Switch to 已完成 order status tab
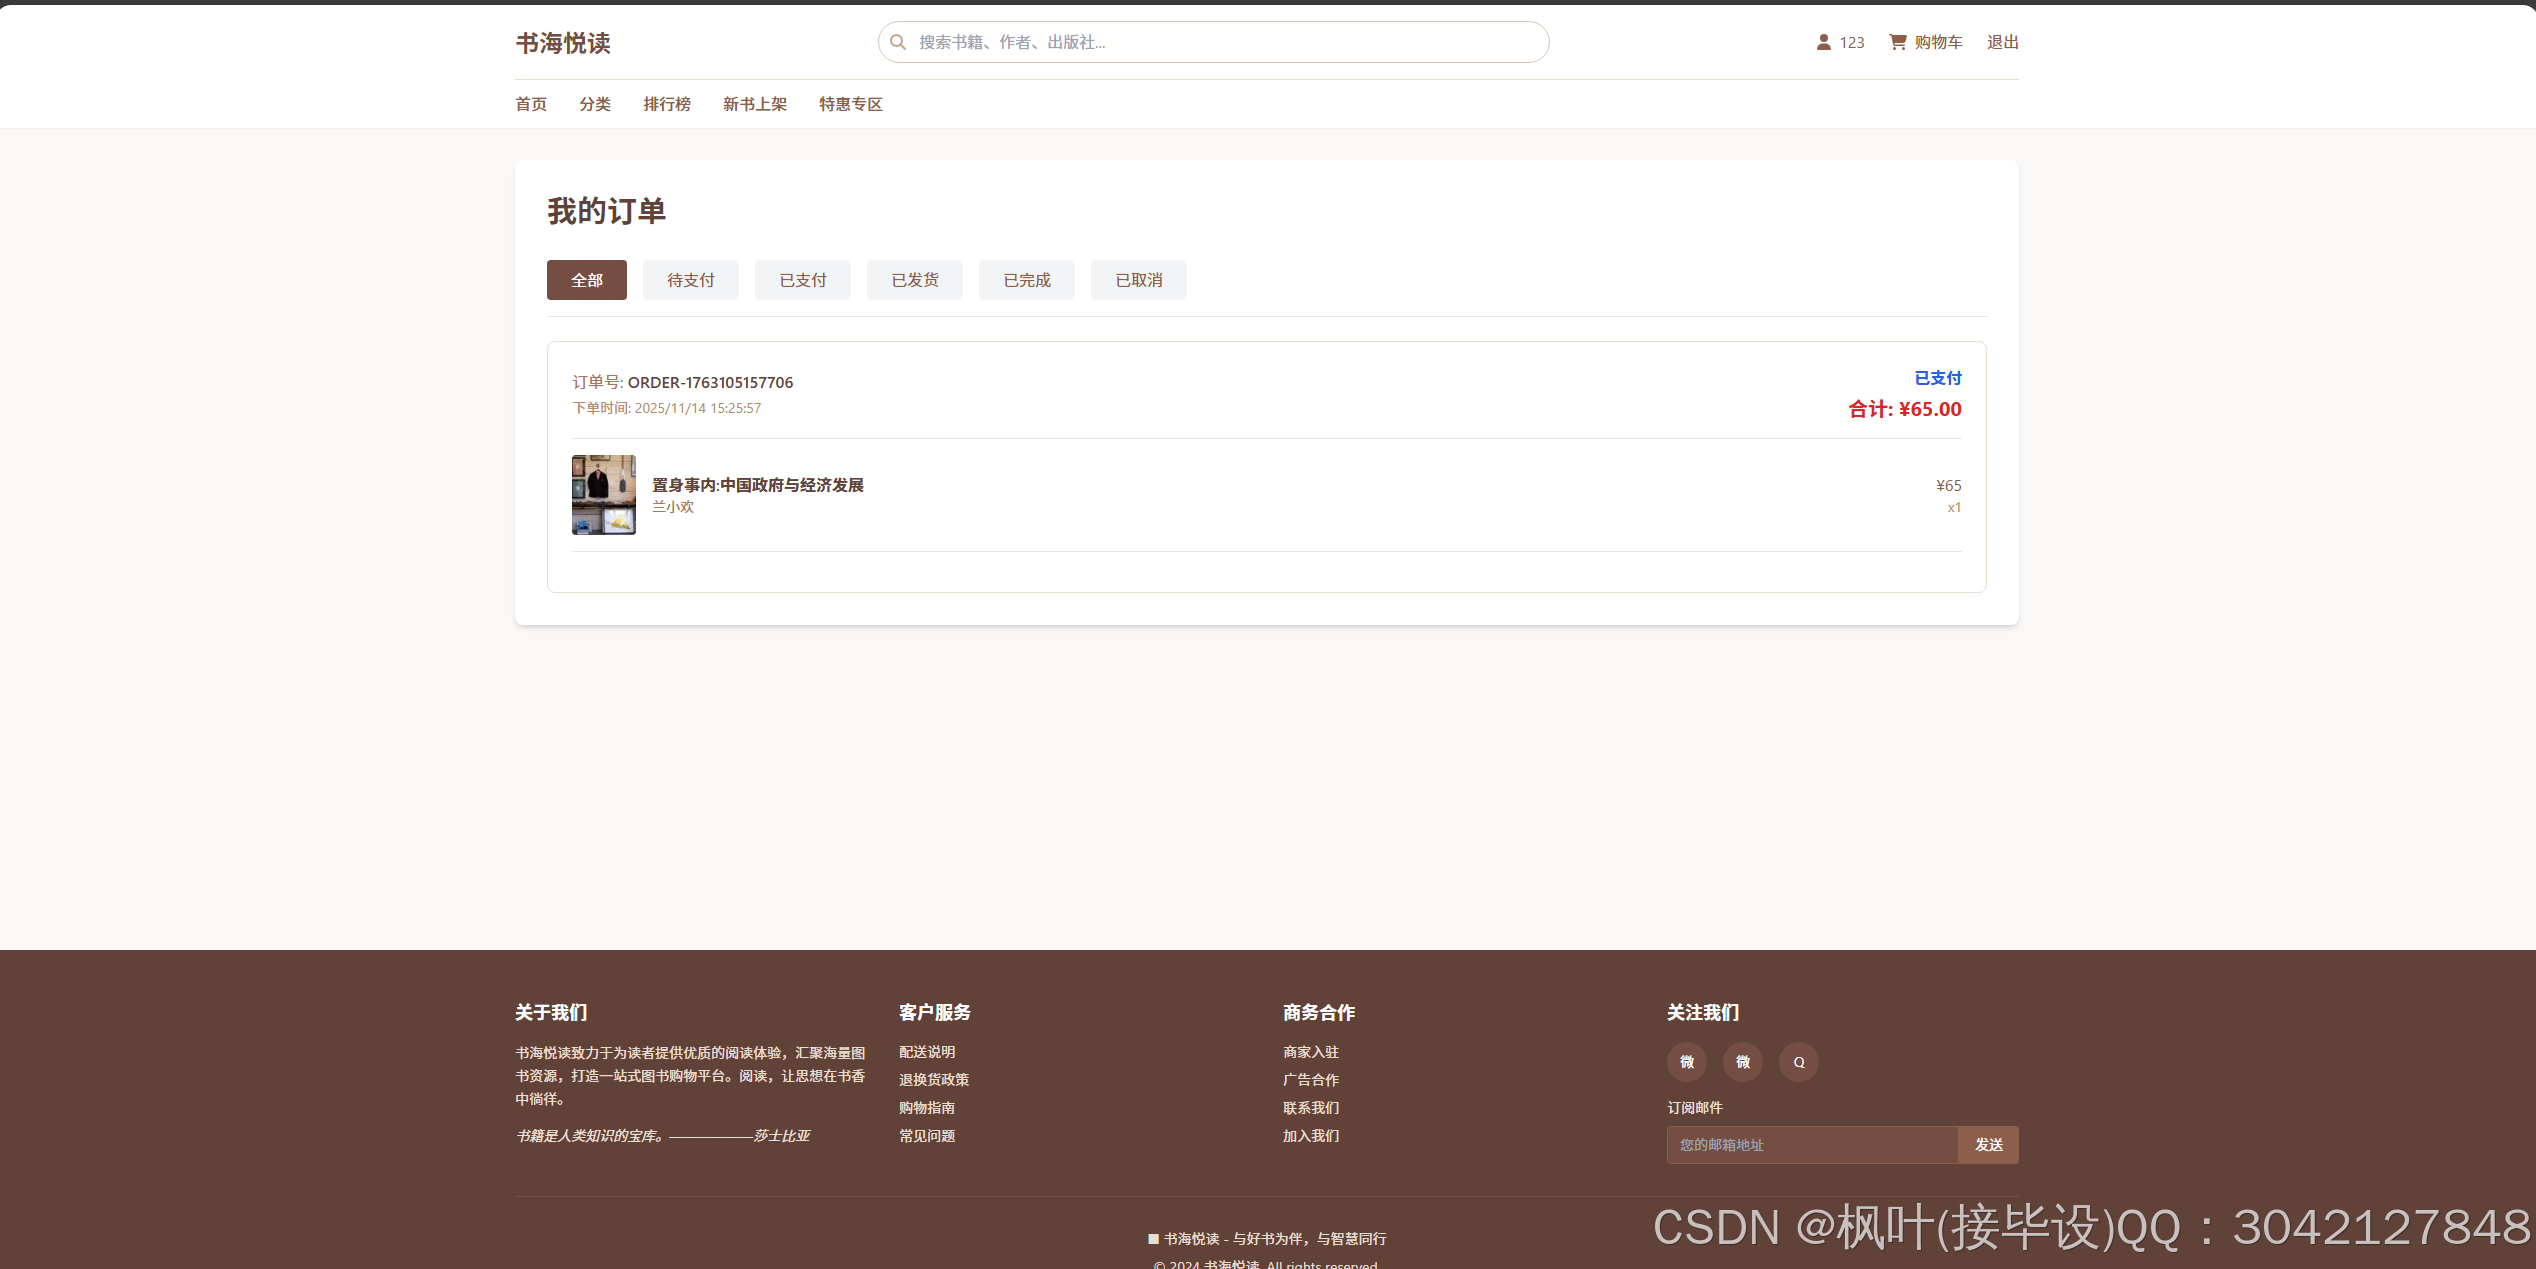The width and height of the screenshot is (2536, 1269). (x=1026, y=280)
